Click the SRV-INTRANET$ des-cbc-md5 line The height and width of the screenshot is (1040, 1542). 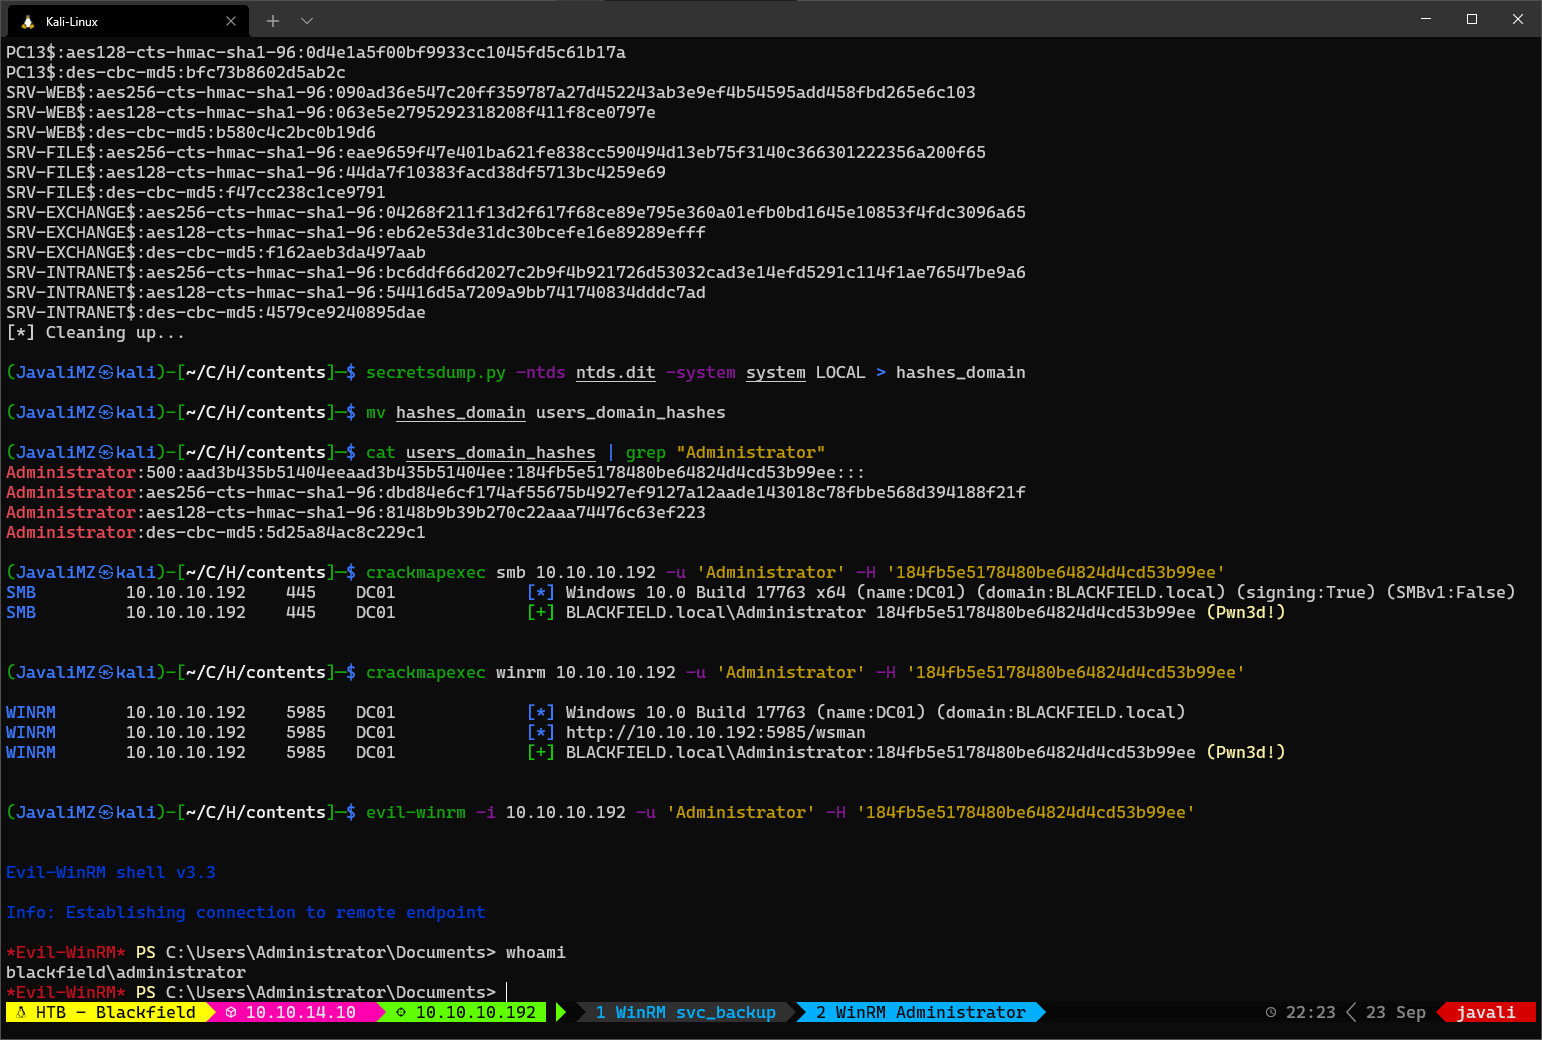[x=216, y=312]
